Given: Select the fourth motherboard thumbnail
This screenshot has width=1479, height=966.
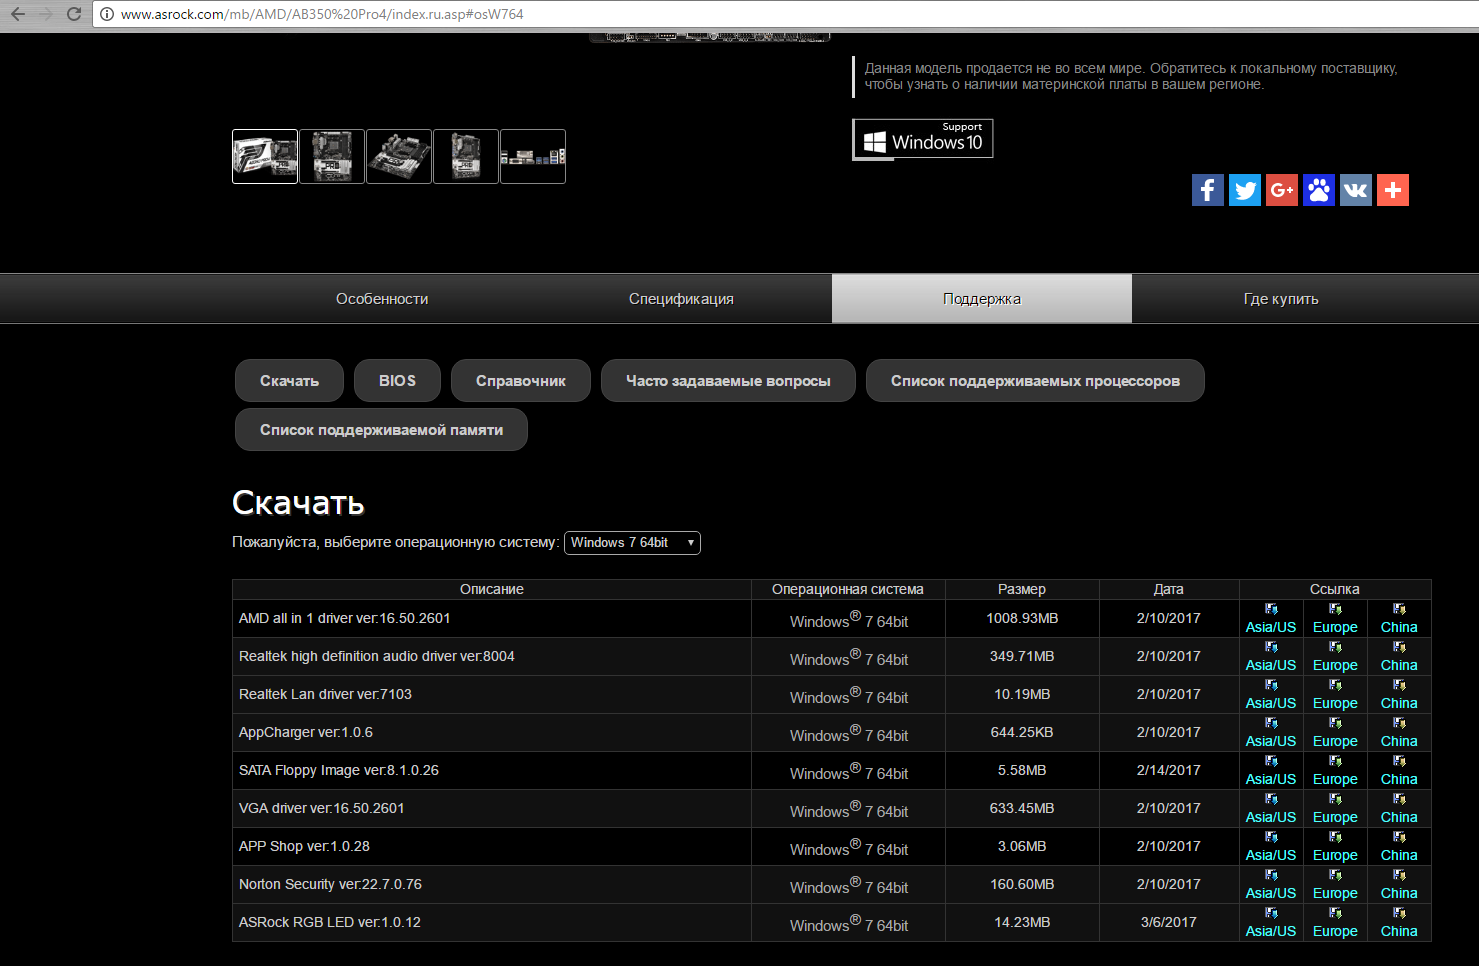Looking at the screenshot, I should click(466, 156).
